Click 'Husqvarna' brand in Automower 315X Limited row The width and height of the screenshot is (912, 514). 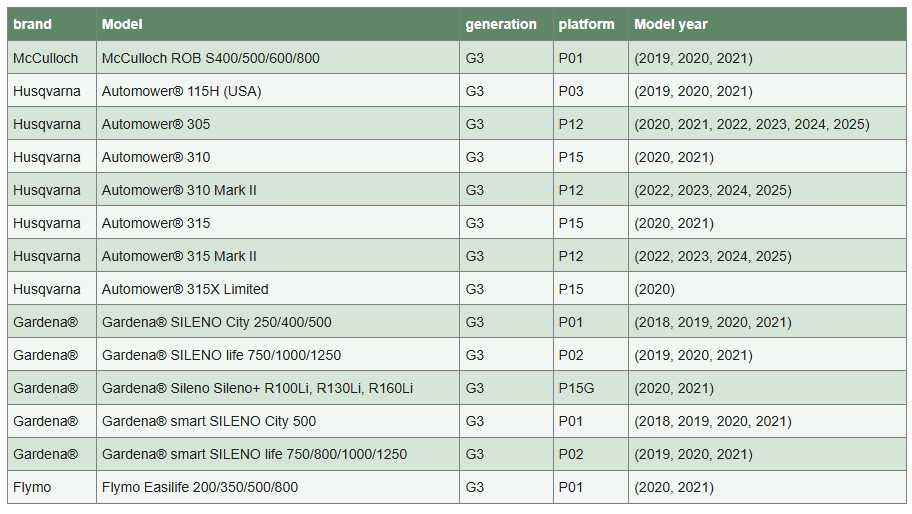coord(52,289)
